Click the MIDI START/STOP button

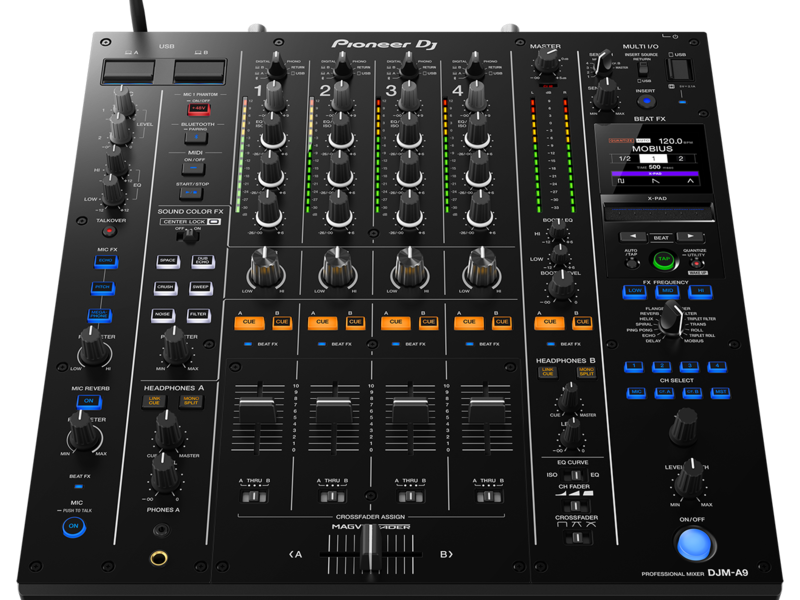[x=191, y=193]
